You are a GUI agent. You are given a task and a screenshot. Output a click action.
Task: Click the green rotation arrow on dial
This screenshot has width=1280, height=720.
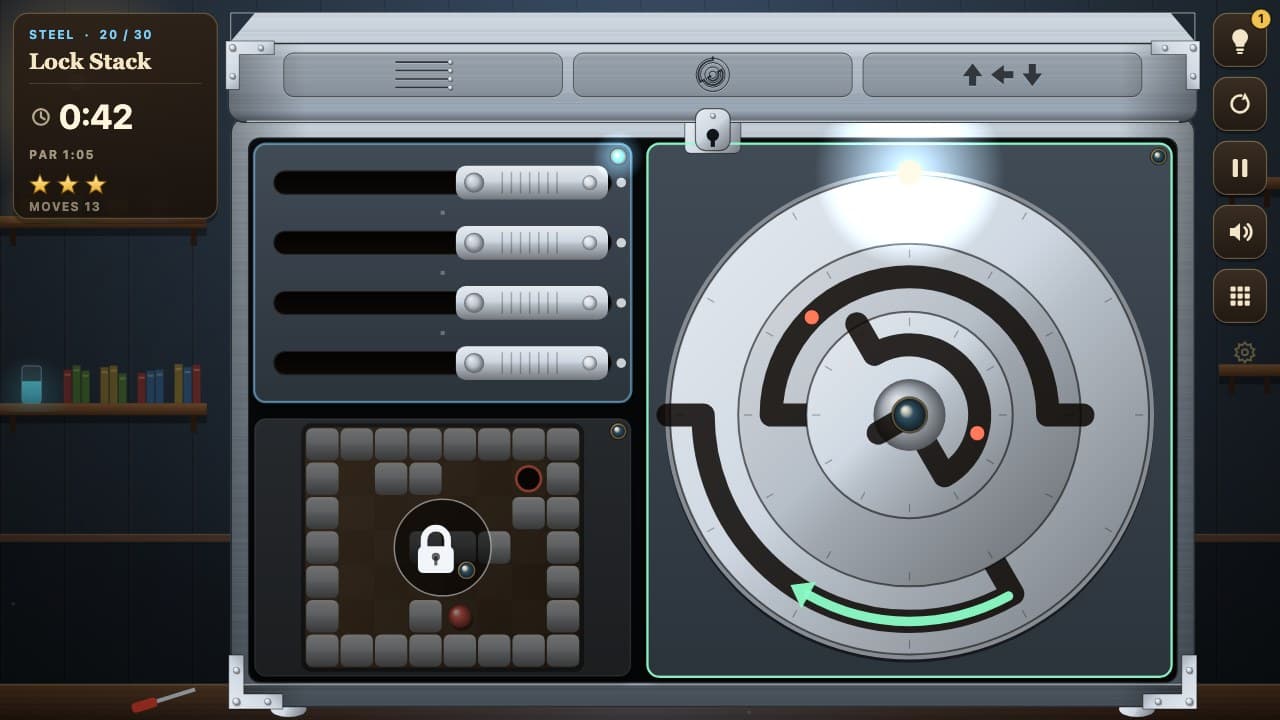(x=902, y=606)
